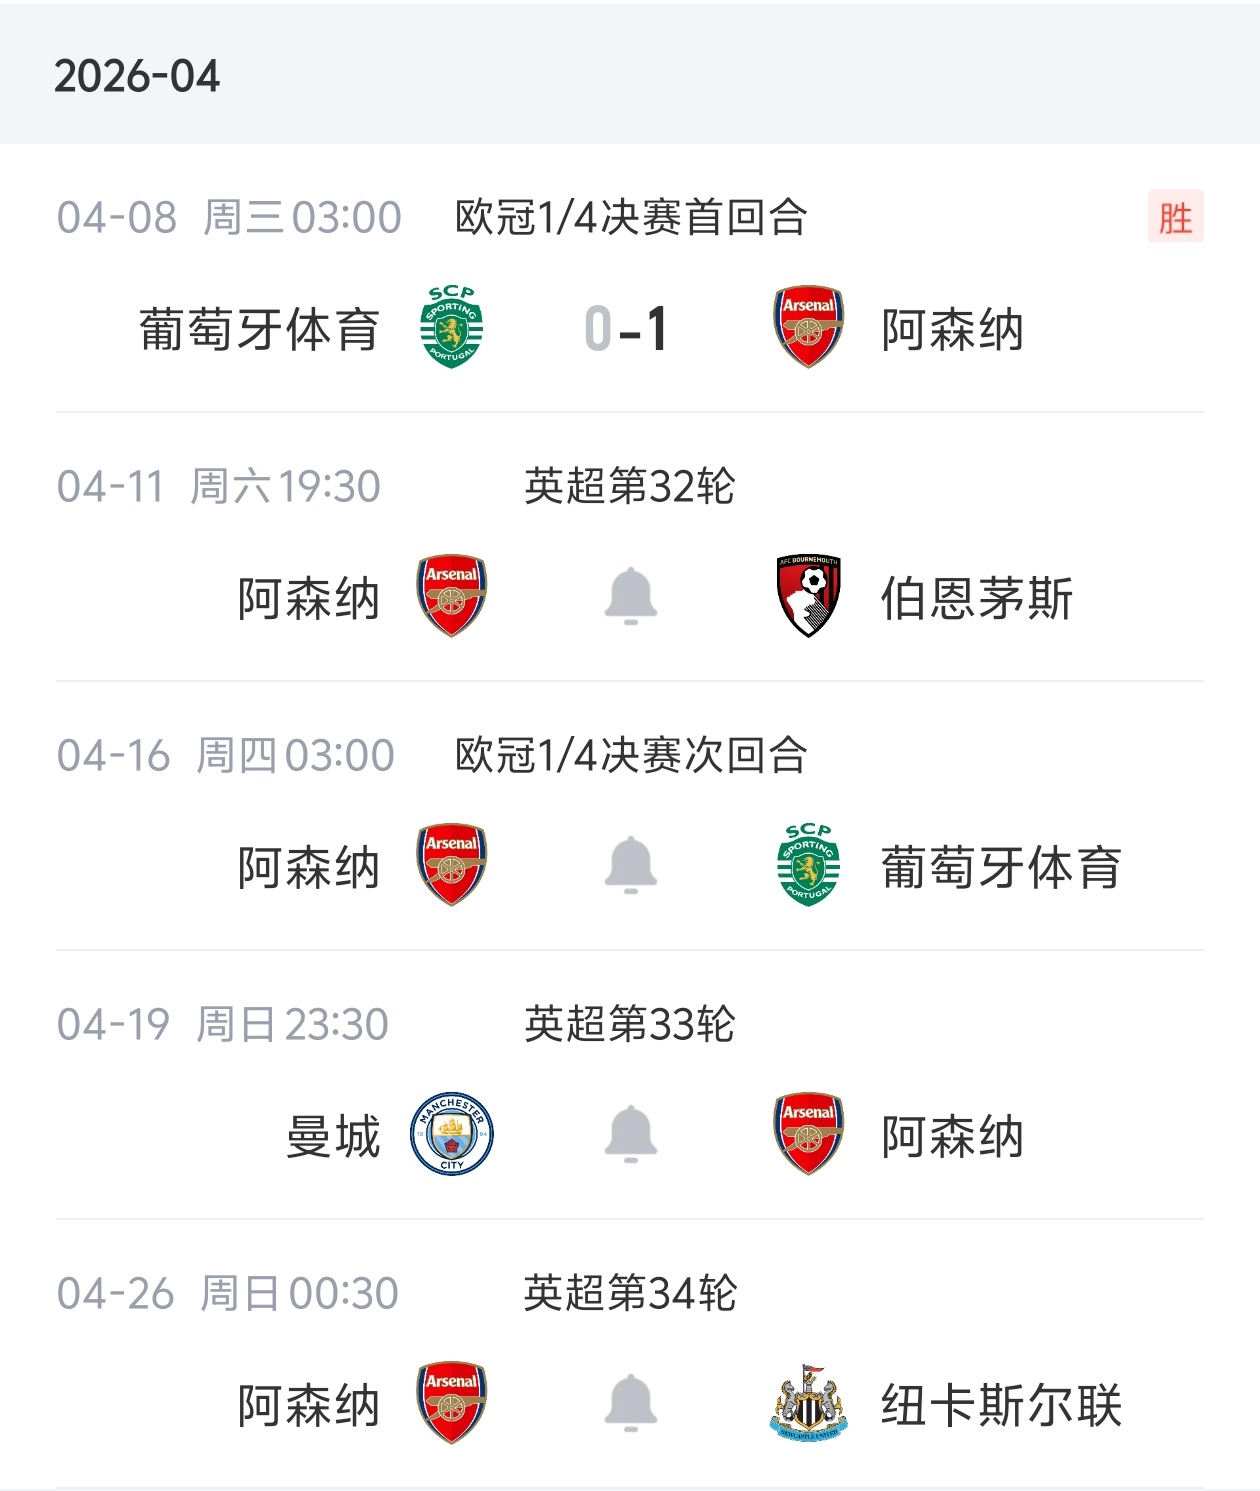Click 英超第33轮 round label
Viewport: 1260px width, 1491px height.
tap(630, 1024)
